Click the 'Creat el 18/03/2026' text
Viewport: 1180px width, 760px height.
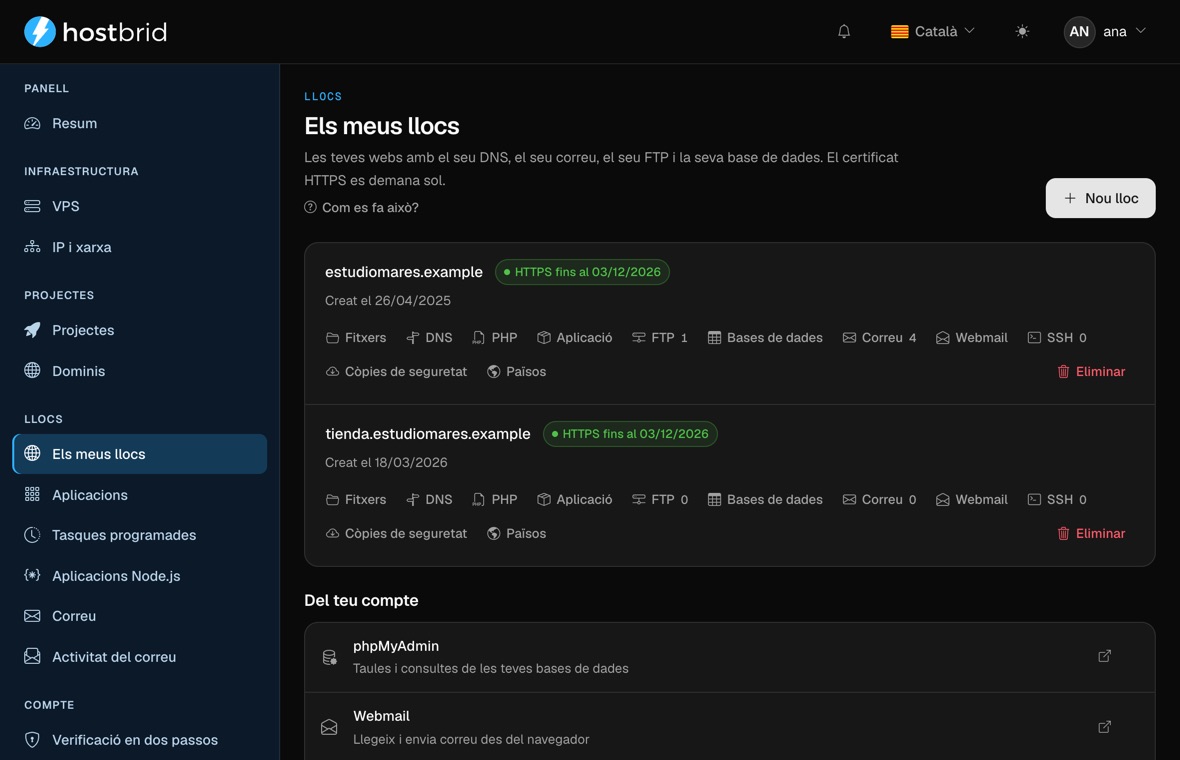click(x=386, y=462)
